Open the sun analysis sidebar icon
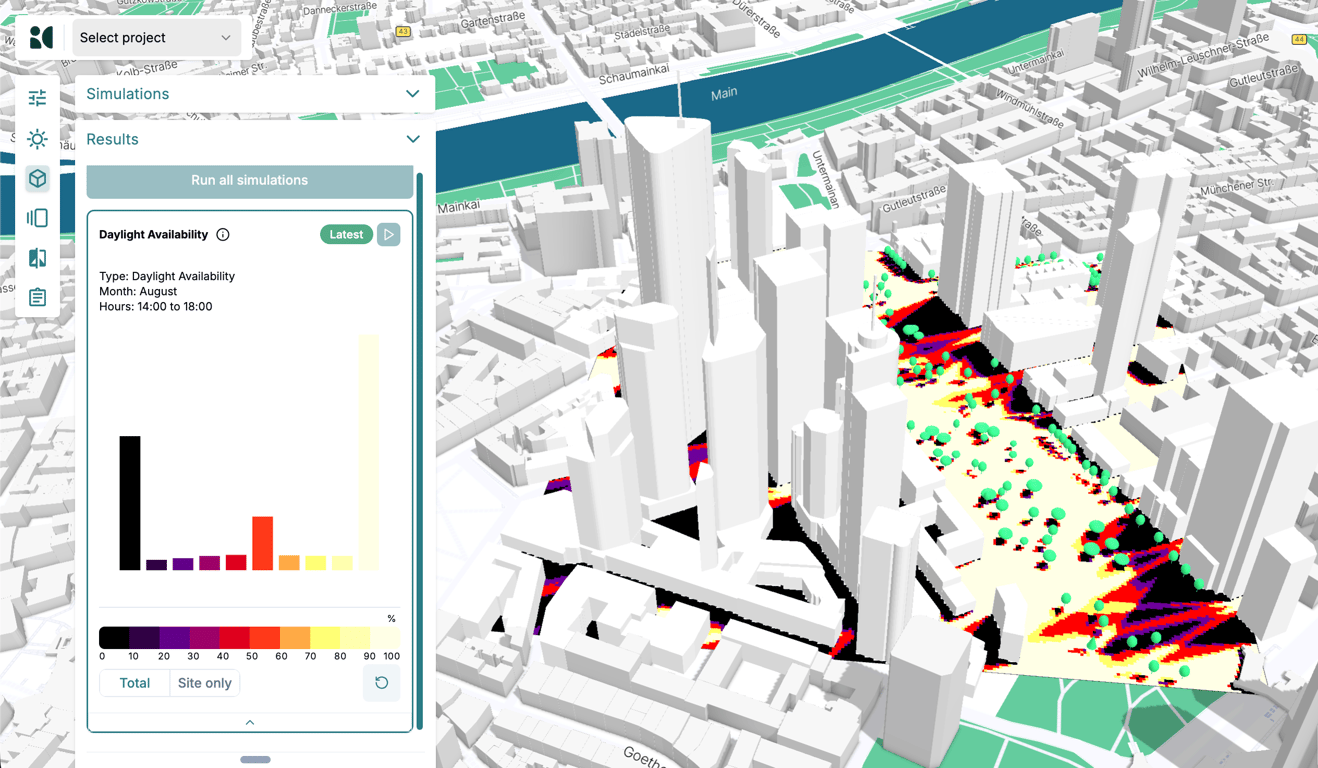Viewport: 1318px width, 768px height. [37, 138]
